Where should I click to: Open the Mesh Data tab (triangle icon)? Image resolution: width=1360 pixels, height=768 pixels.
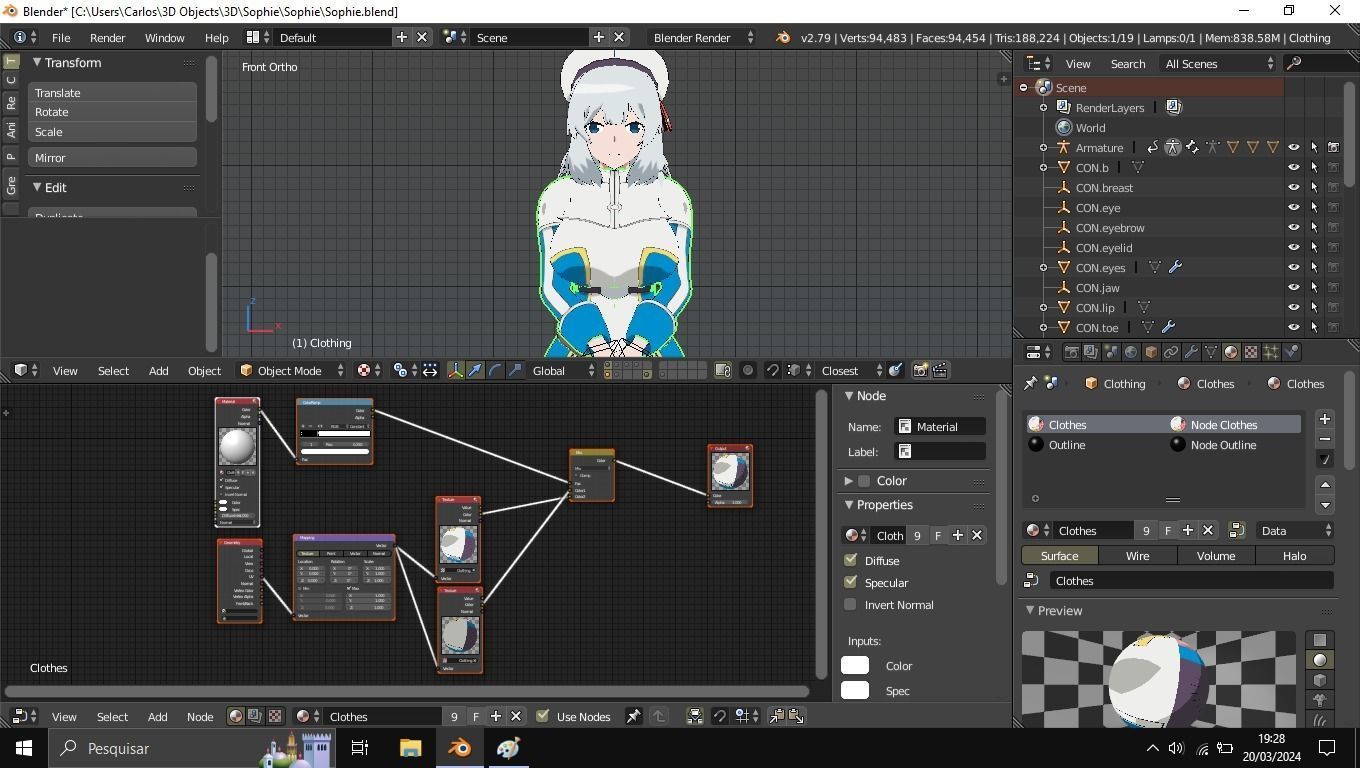point(1211,352)
